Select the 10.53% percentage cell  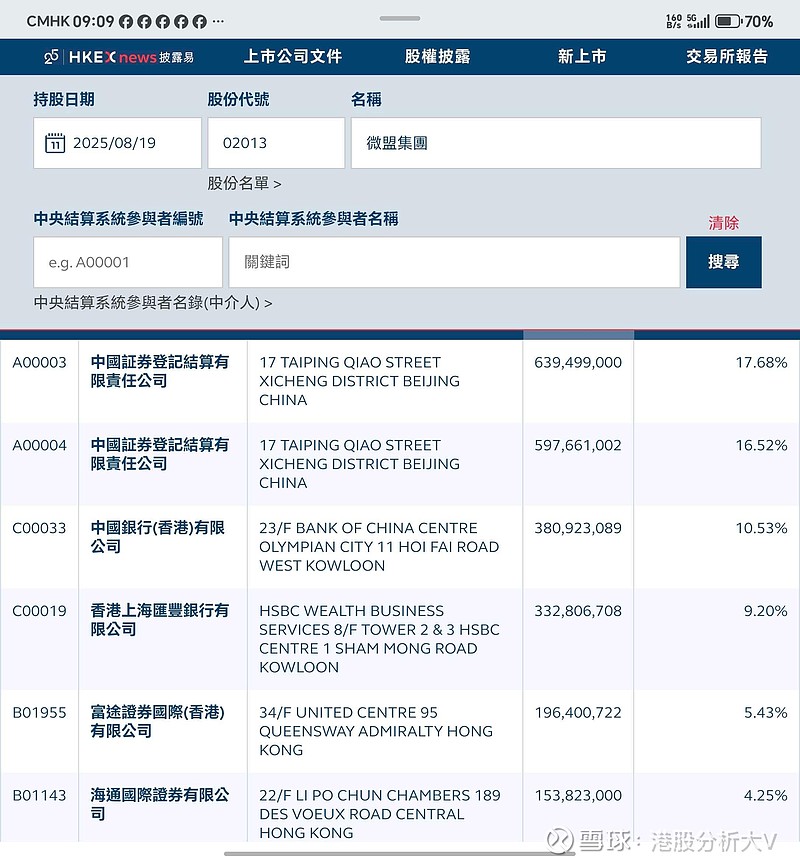[761, 528]
